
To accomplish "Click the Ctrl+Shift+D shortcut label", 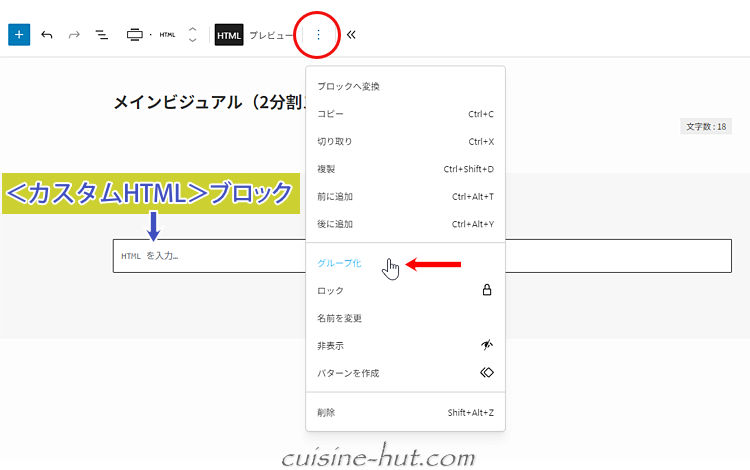I will 468,169.
